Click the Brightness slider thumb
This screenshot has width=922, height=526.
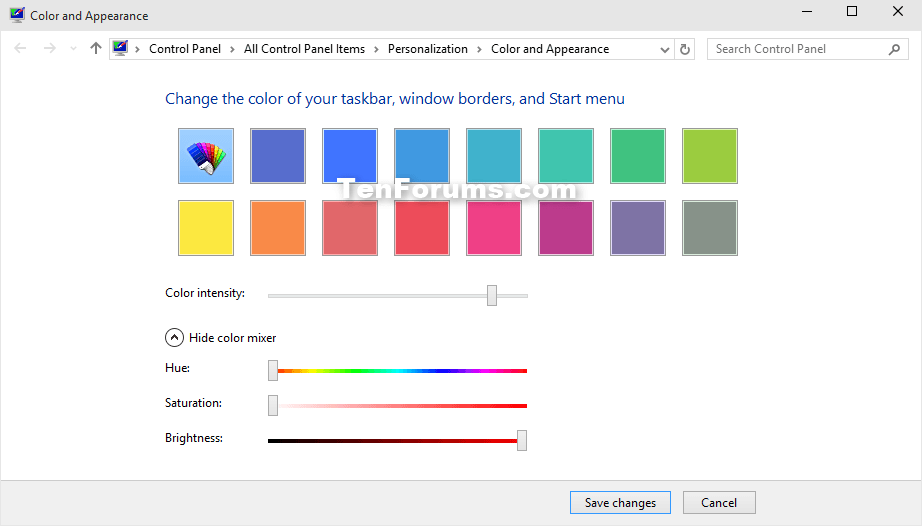tap(522, 440)
